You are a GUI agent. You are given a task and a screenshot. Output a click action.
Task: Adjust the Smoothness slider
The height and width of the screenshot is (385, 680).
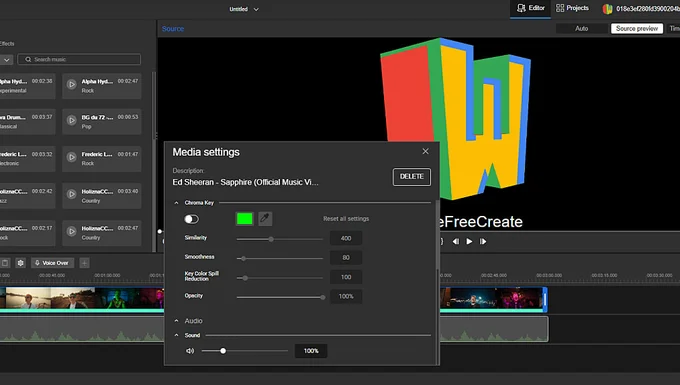click(280, 258)
